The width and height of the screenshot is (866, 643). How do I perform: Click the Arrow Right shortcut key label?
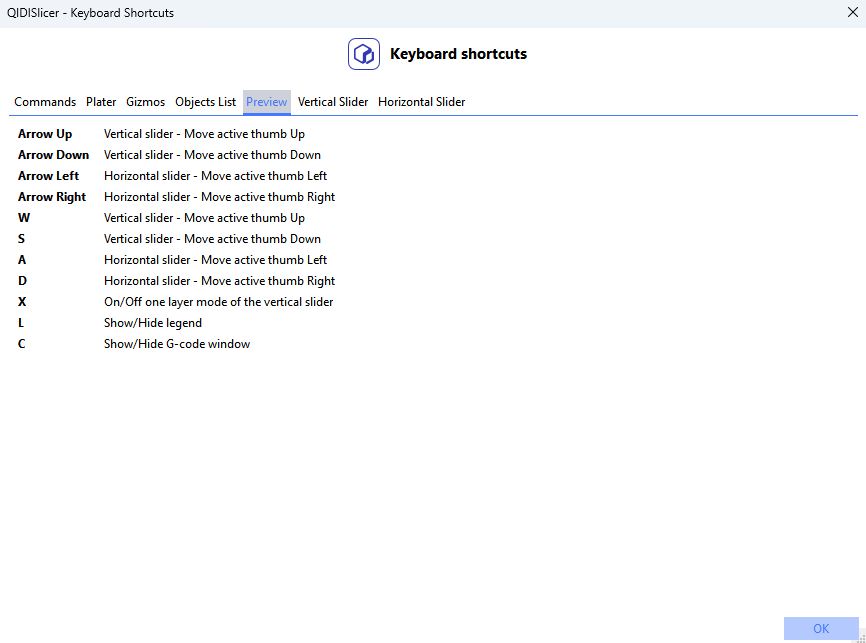click(52, 197)
